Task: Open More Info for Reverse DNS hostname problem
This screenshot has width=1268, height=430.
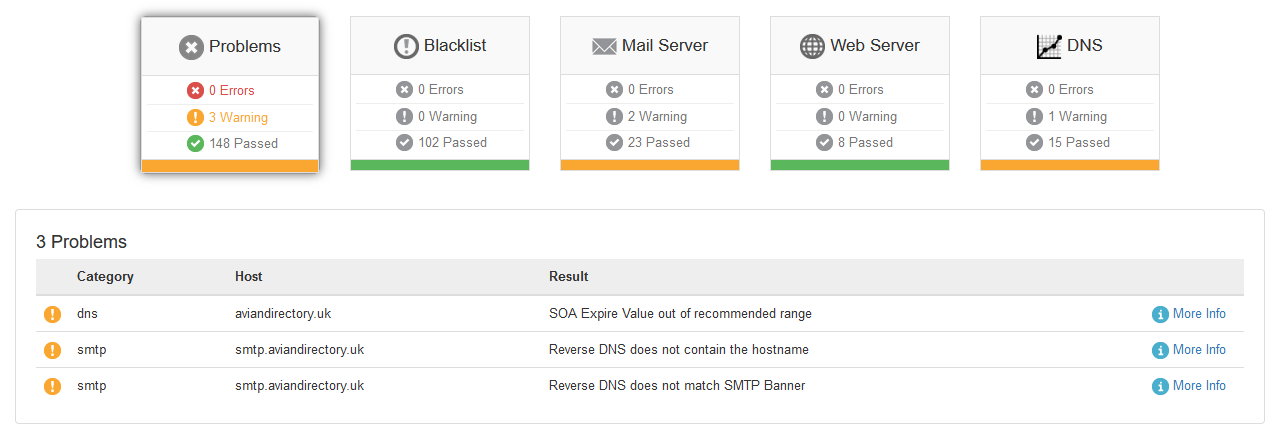Action: [1198, 350]
